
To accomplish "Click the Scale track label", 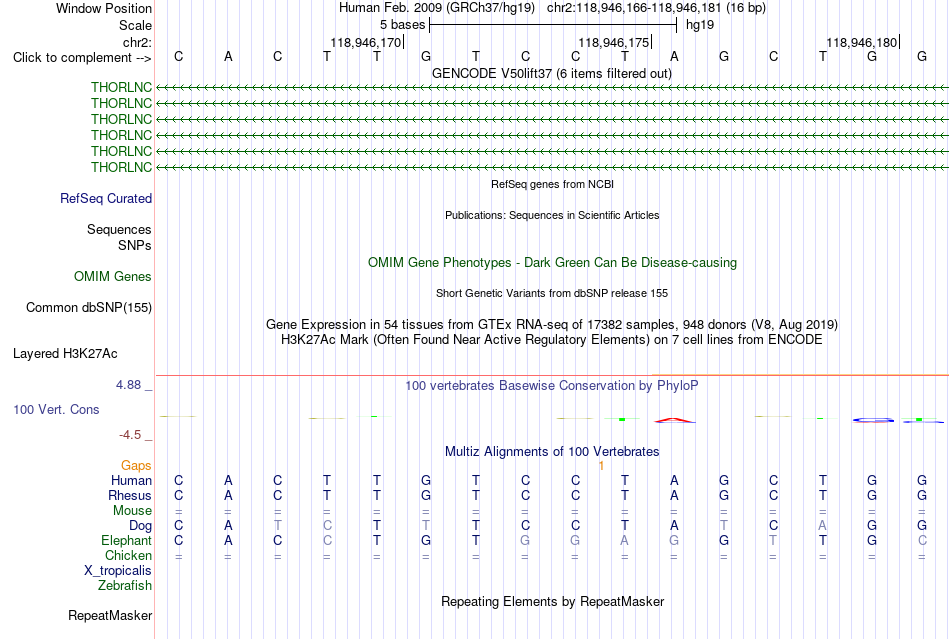I will point(135,25).
